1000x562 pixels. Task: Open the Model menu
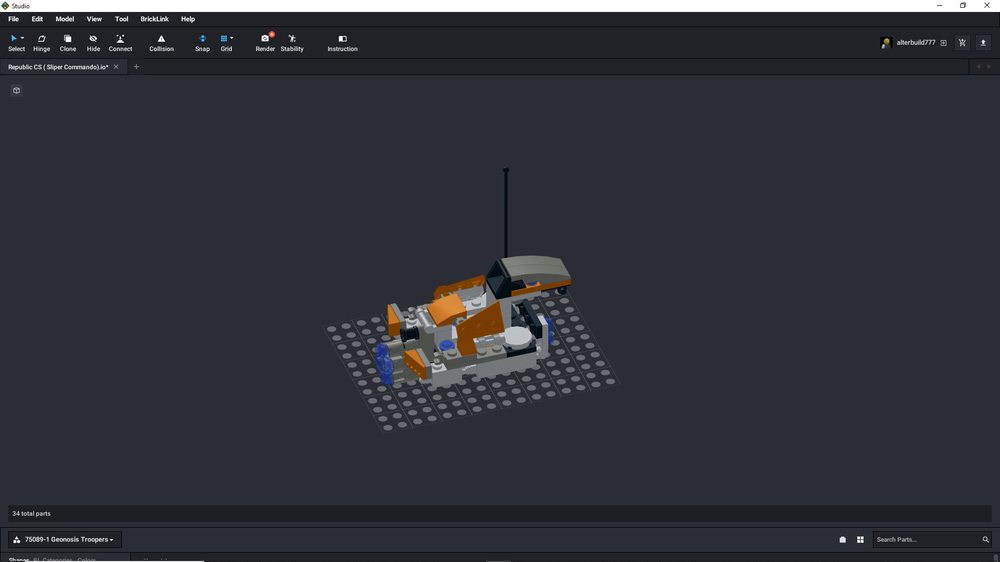64,19
